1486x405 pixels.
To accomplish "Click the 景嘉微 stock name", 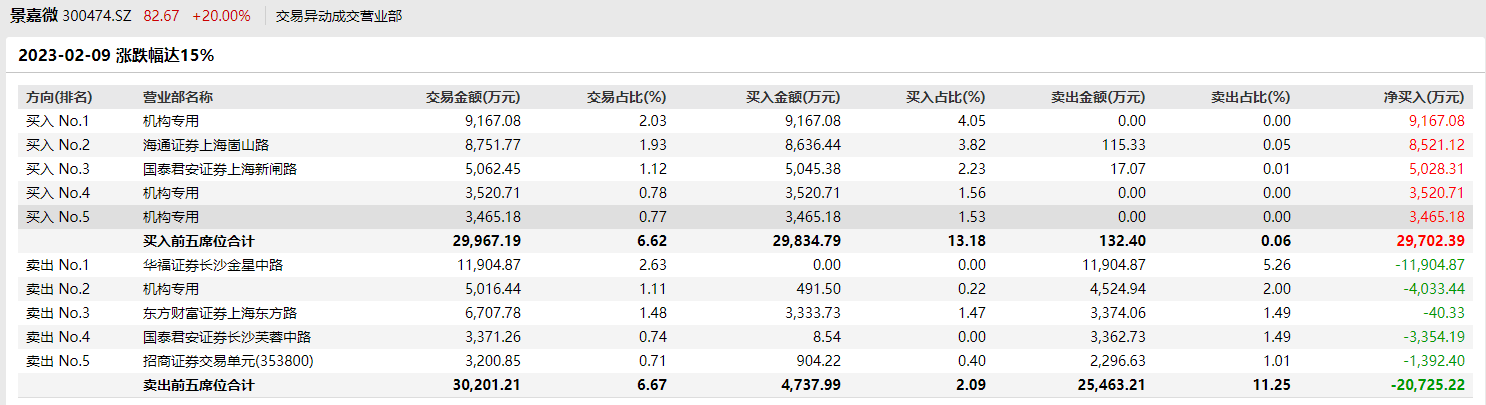I will [x=34, y=16].
